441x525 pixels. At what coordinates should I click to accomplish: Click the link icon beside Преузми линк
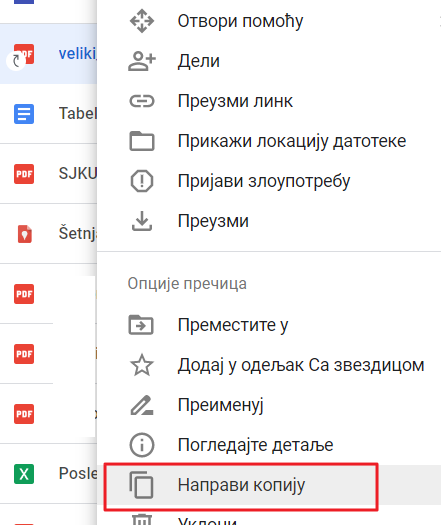(x=142, y=101)
